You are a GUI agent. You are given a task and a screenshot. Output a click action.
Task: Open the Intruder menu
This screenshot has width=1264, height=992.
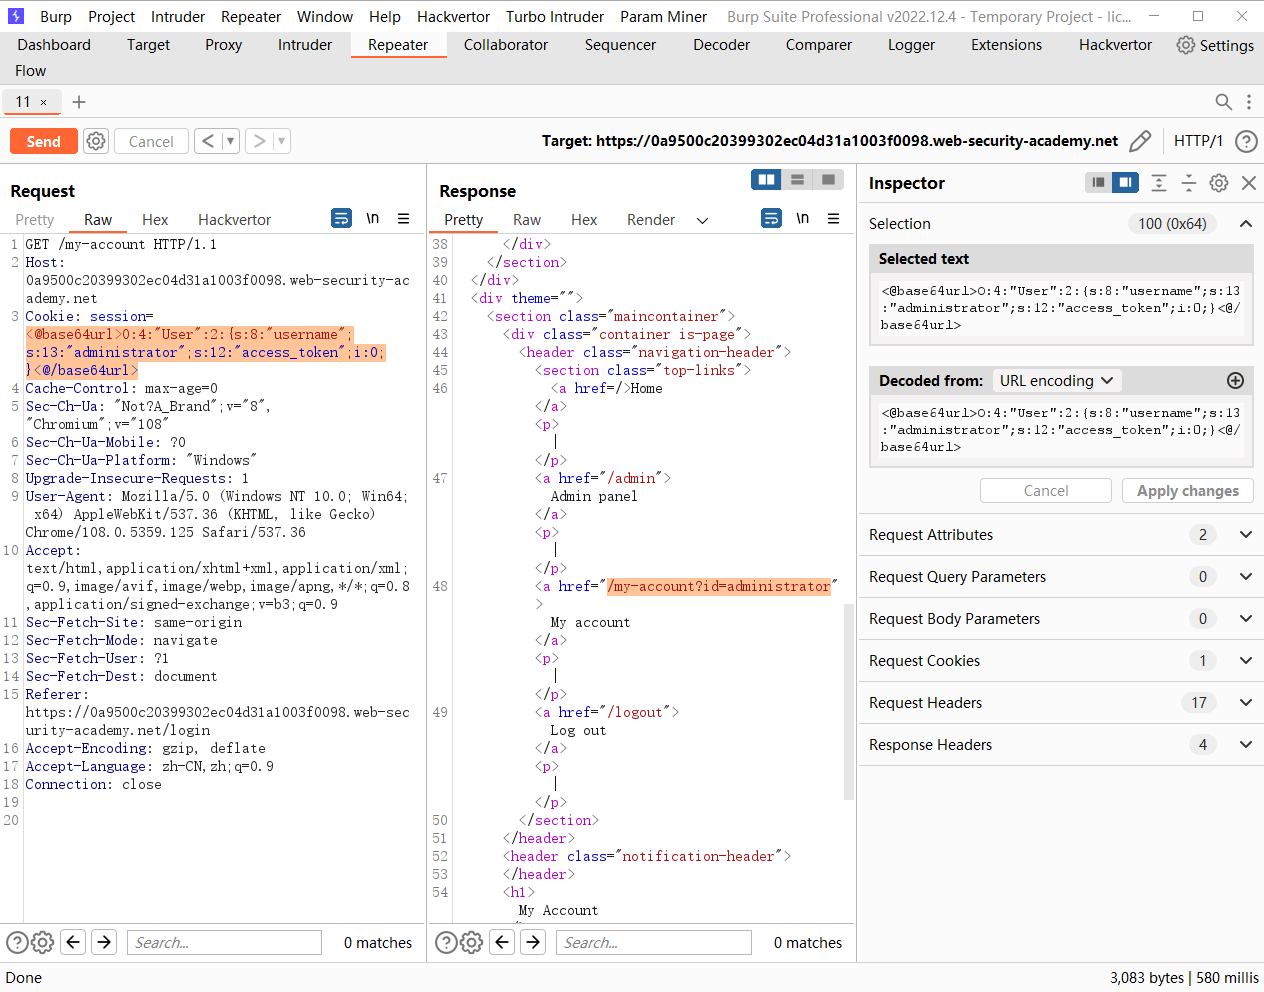coord(178,17)
